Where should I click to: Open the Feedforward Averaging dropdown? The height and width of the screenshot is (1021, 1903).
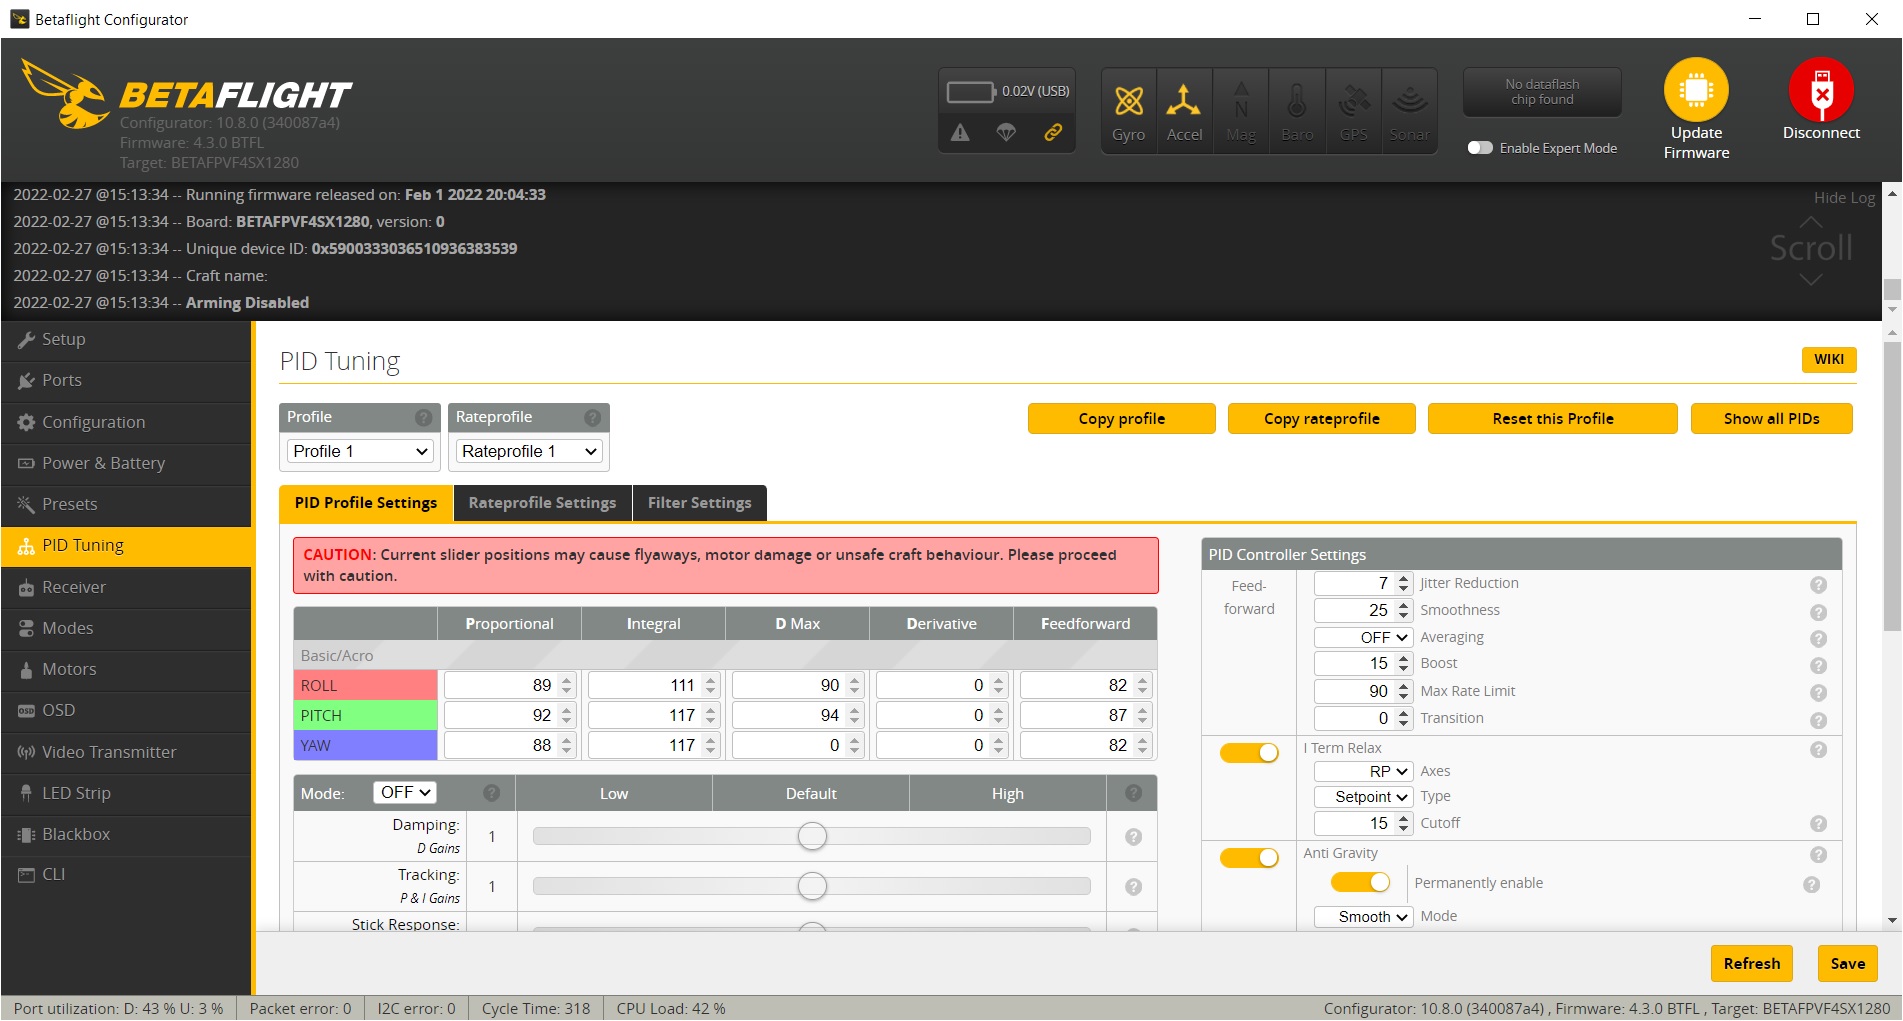pos(1363,637)
